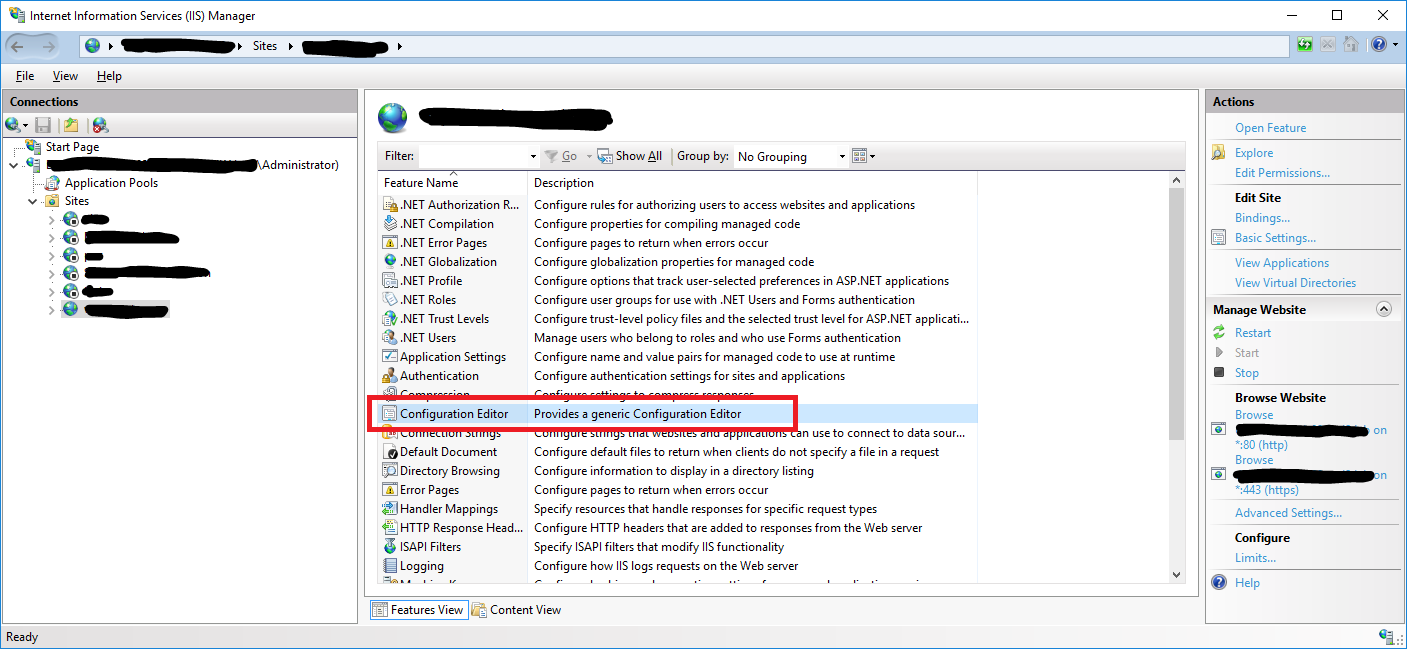1407x649 pixels.
Task: Select Application Pools in the tree
Action: tap(111, 183)
